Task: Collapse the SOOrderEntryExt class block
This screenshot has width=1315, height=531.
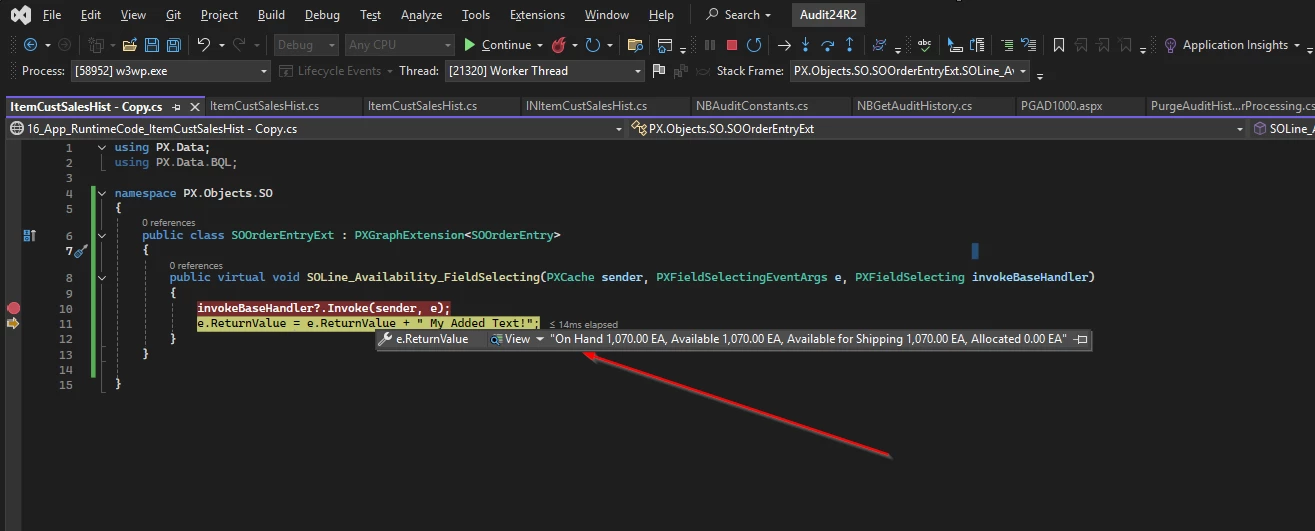Action: [102, 236]
